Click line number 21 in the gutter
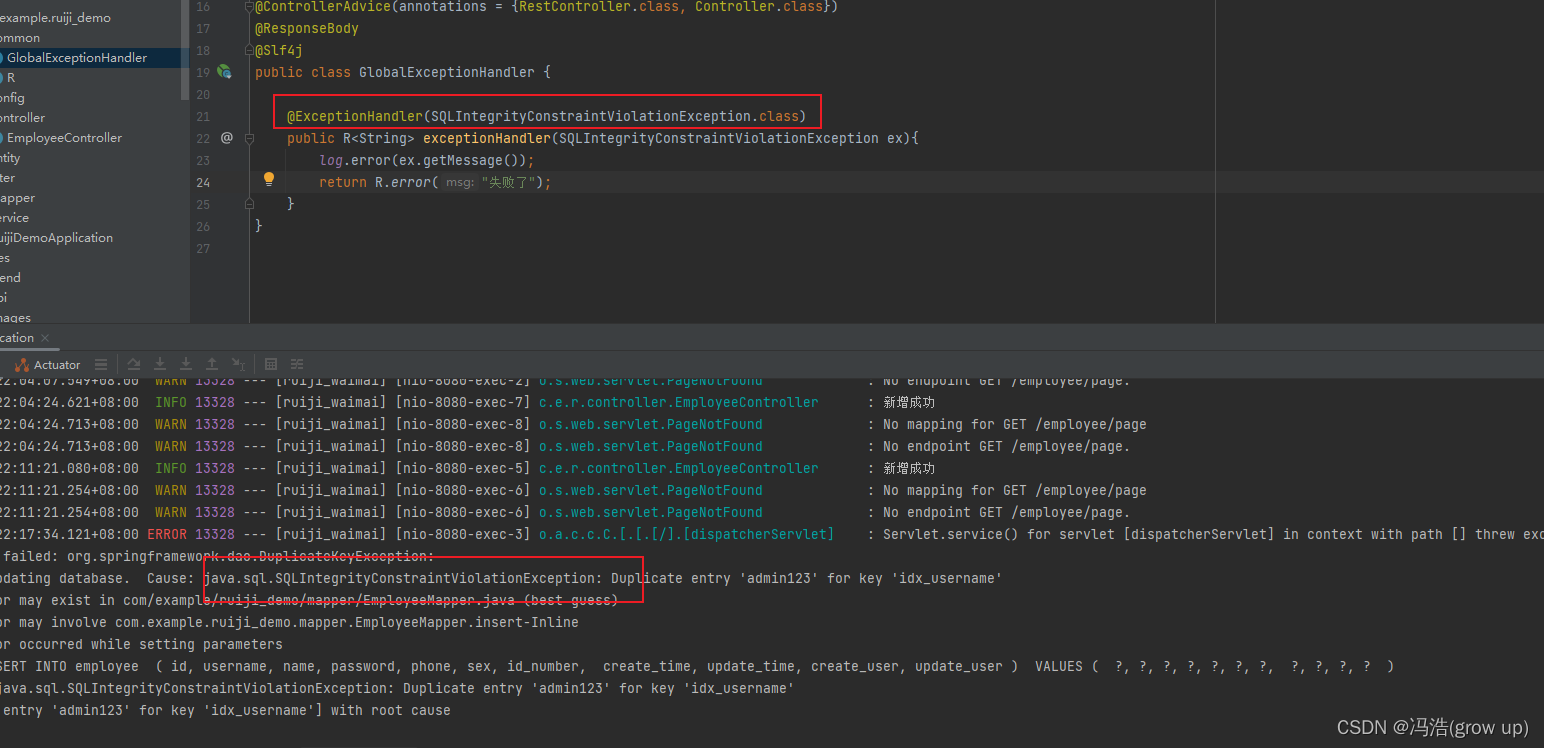This screenshot has width=1544, height=748. pos(203,116)
